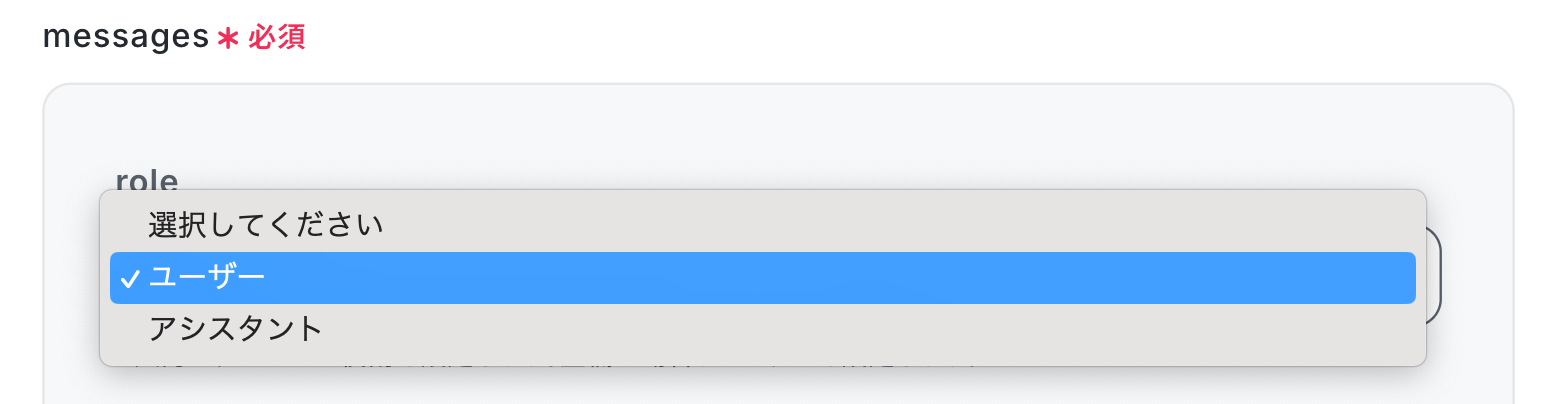Click the tick mark of selected role

coord(130,279)
